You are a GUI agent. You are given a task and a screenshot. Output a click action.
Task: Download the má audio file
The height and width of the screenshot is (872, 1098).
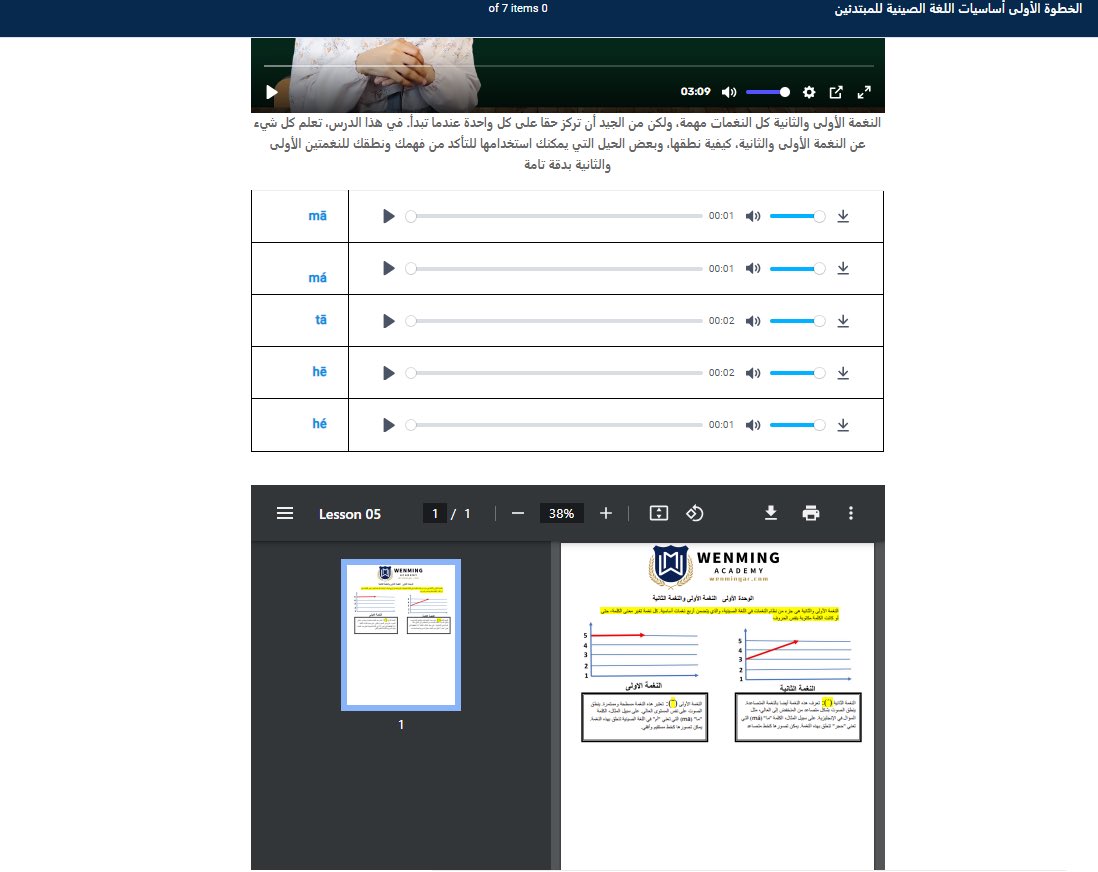pyautogui.click(x=843, y=268)
